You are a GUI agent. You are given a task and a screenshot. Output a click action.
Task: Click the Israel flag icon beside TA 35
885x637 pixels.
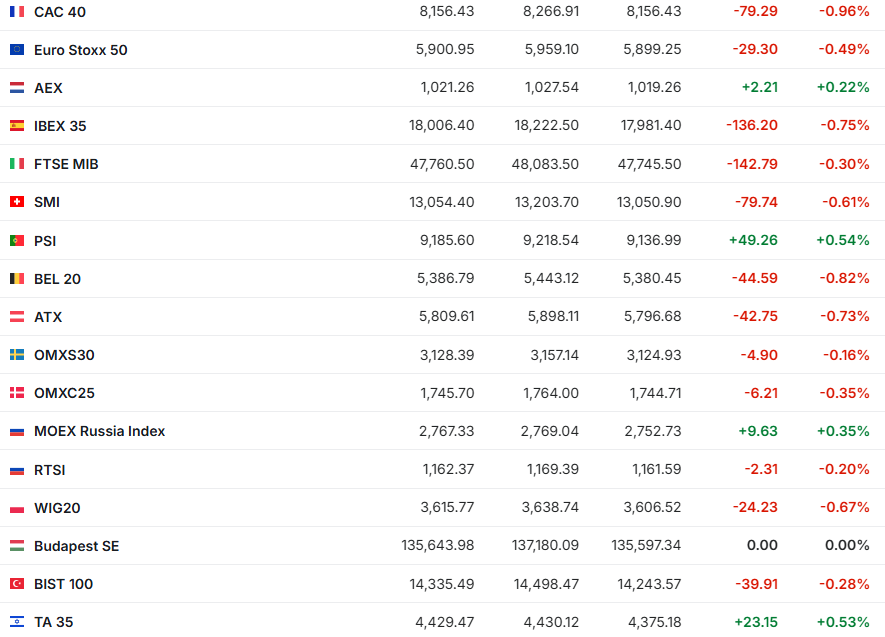(x=17, y=622)
